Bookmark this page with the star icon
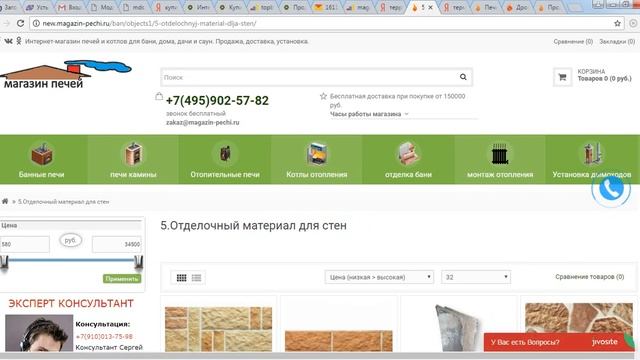640x360 pixels. coord(617,24)
